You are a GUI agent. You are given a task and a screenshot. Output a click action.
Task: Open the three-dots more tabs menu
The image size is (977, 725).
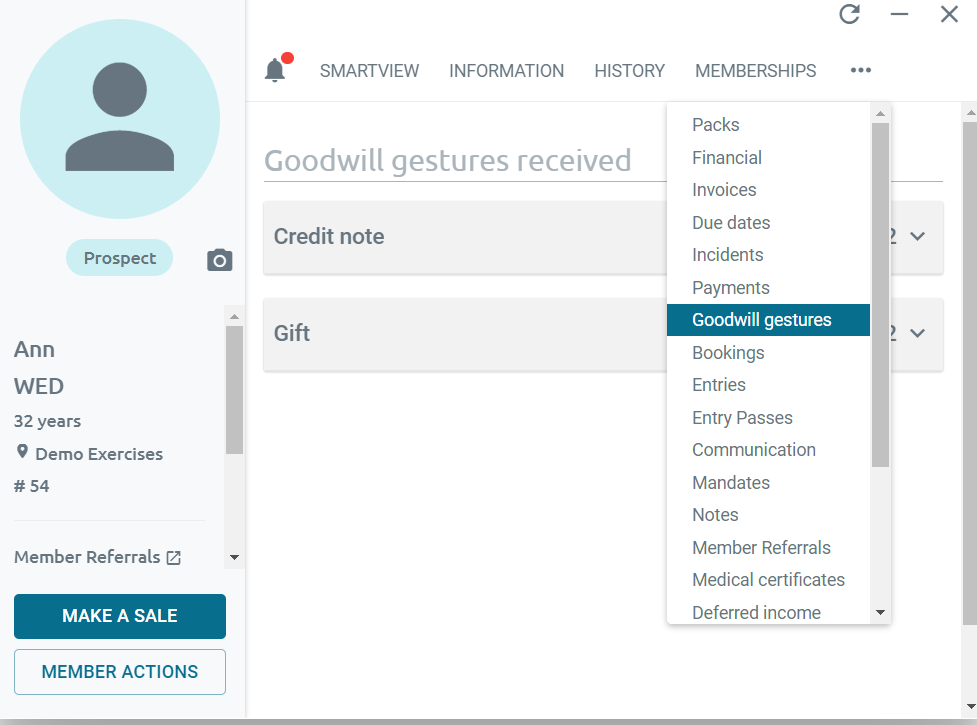(x=860, y=70)
